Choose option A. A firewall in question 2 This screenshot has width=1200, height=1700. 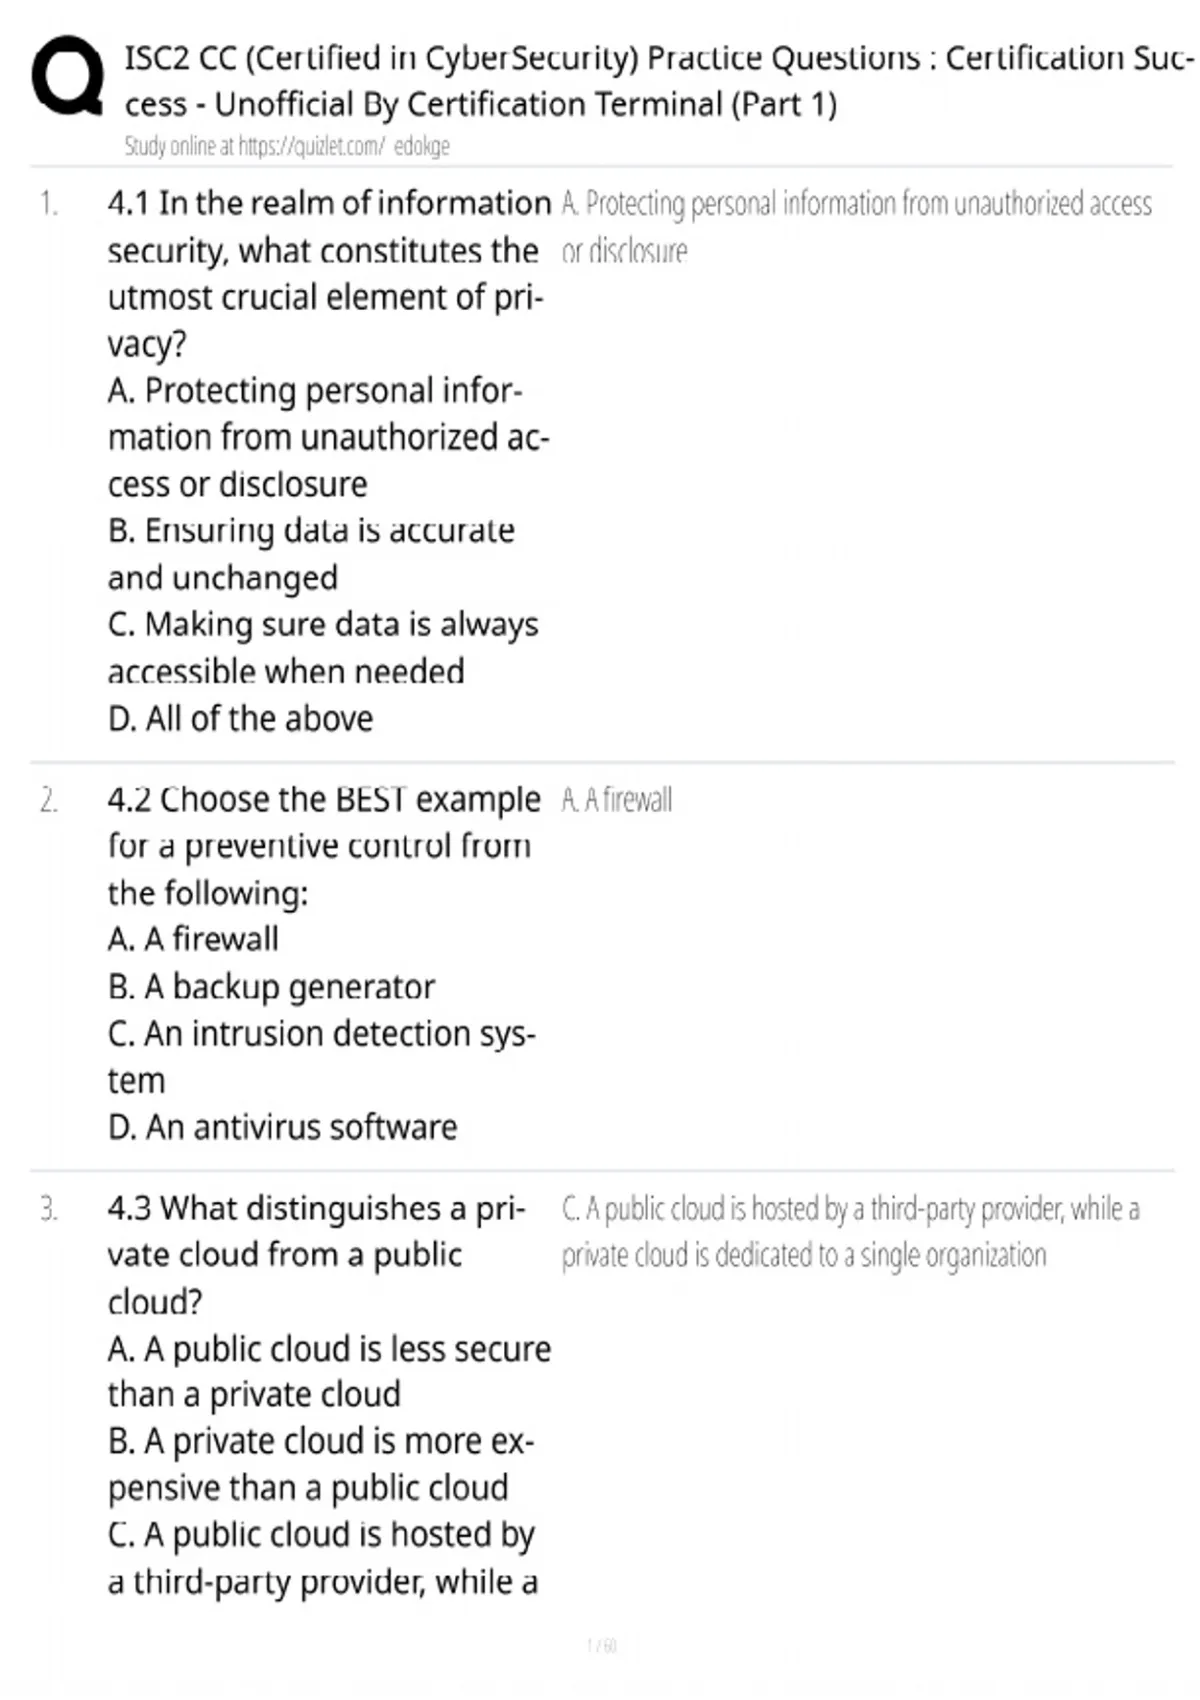(x=193, y=939)
